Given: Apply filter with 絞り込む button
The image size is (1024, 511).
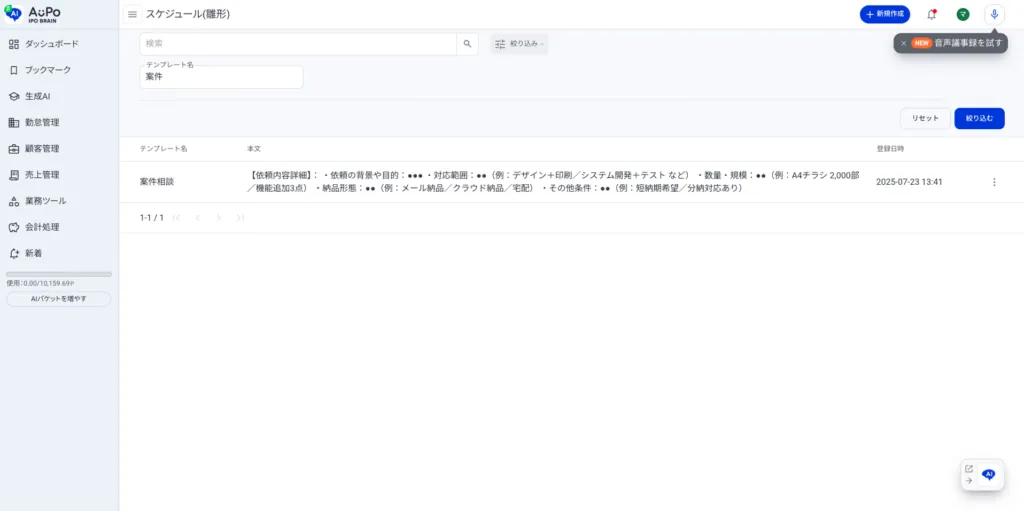Looking at the screenshot, I should pos(979,118).
